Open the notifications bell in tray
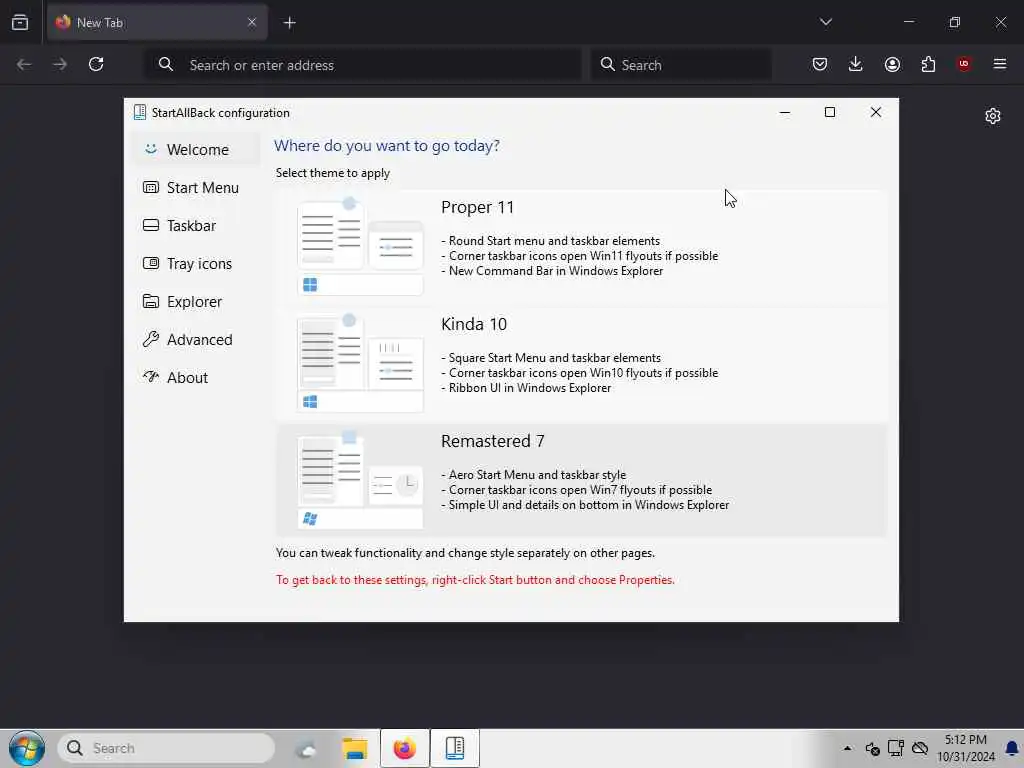Screen dimensions: 1024x768 point(1012,748)
